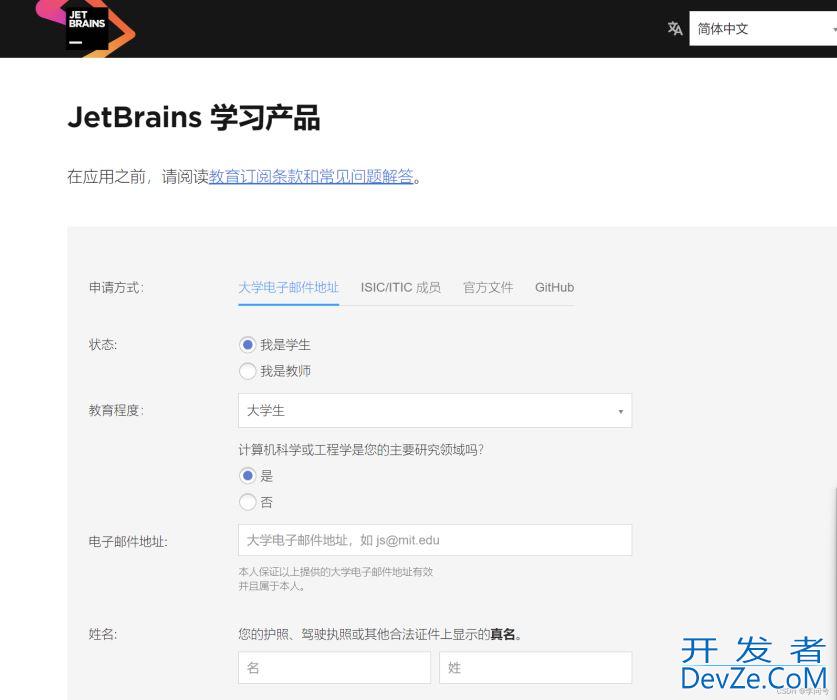Switch to the GitHub tab

tap(554, 287)
